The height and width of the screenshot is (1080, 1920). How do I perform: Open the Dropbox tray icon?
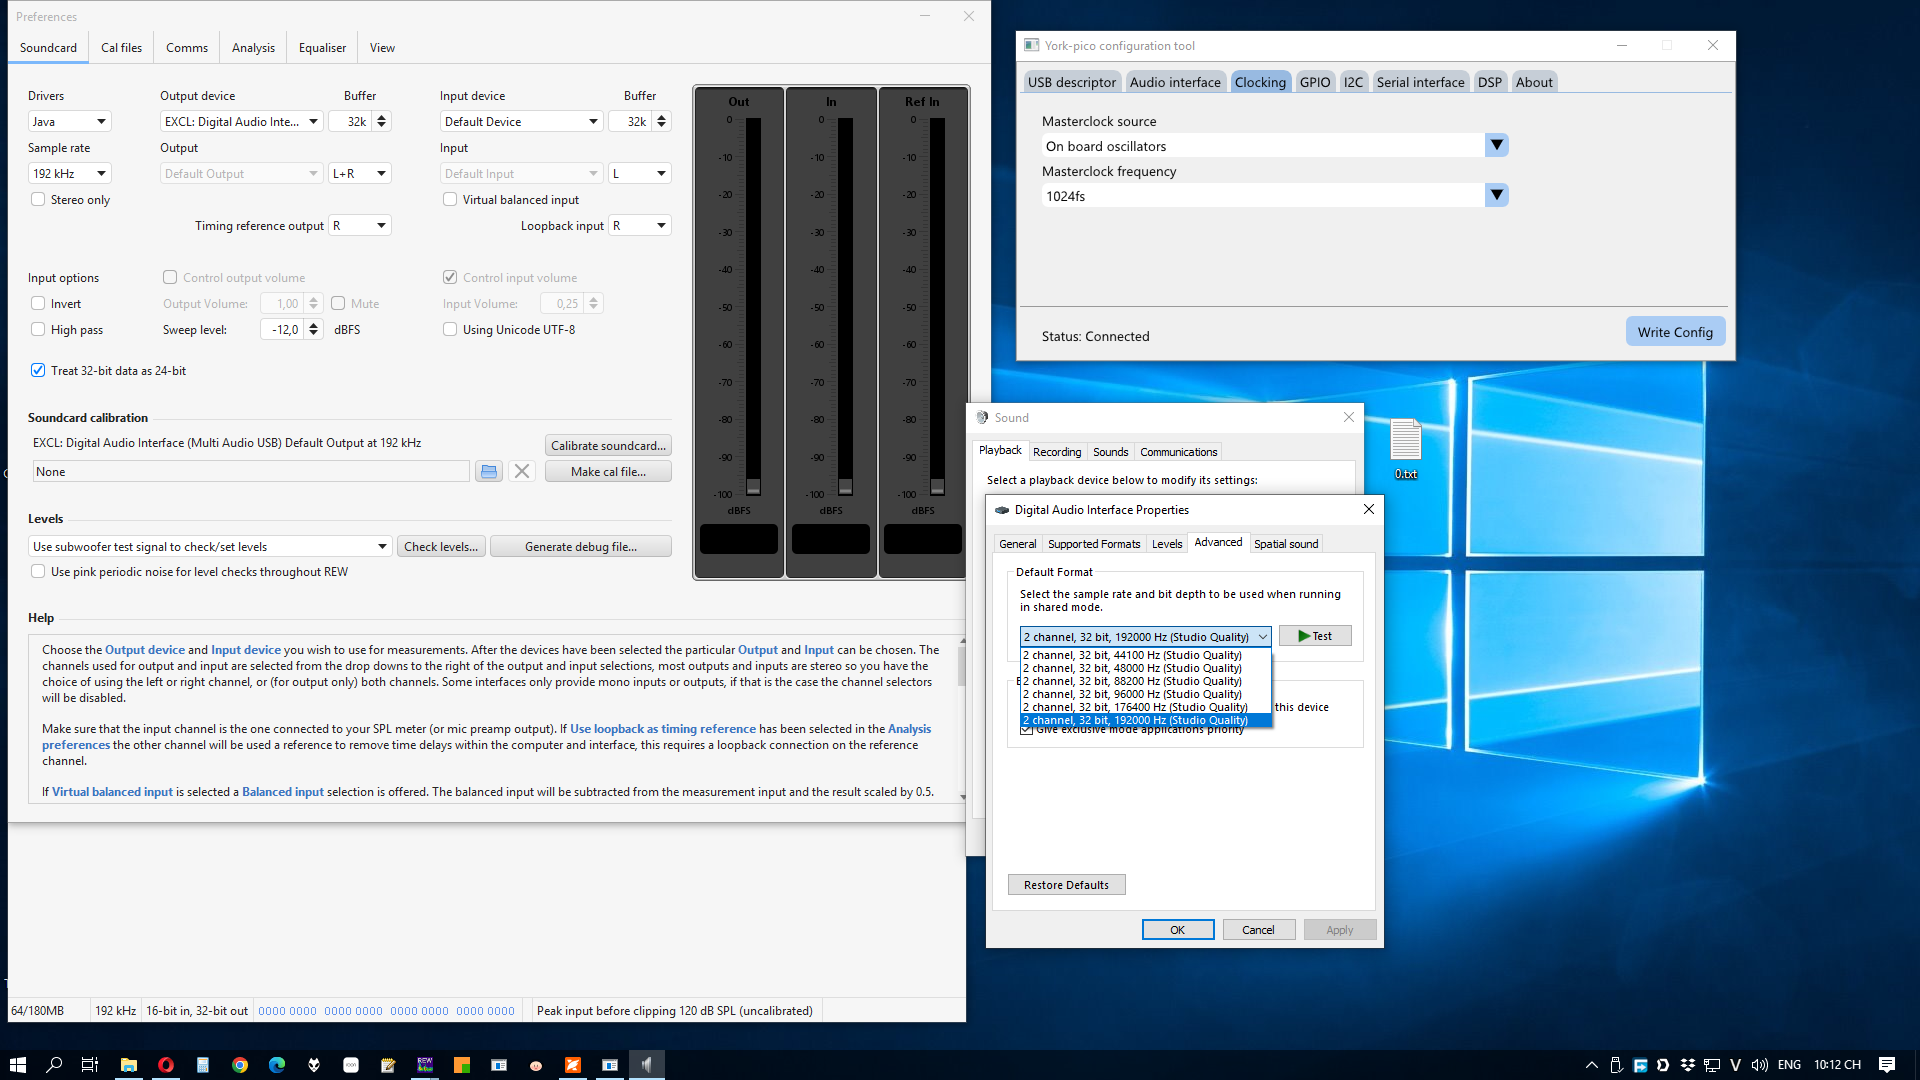pyautogui.click(x=1688, y=1065)
